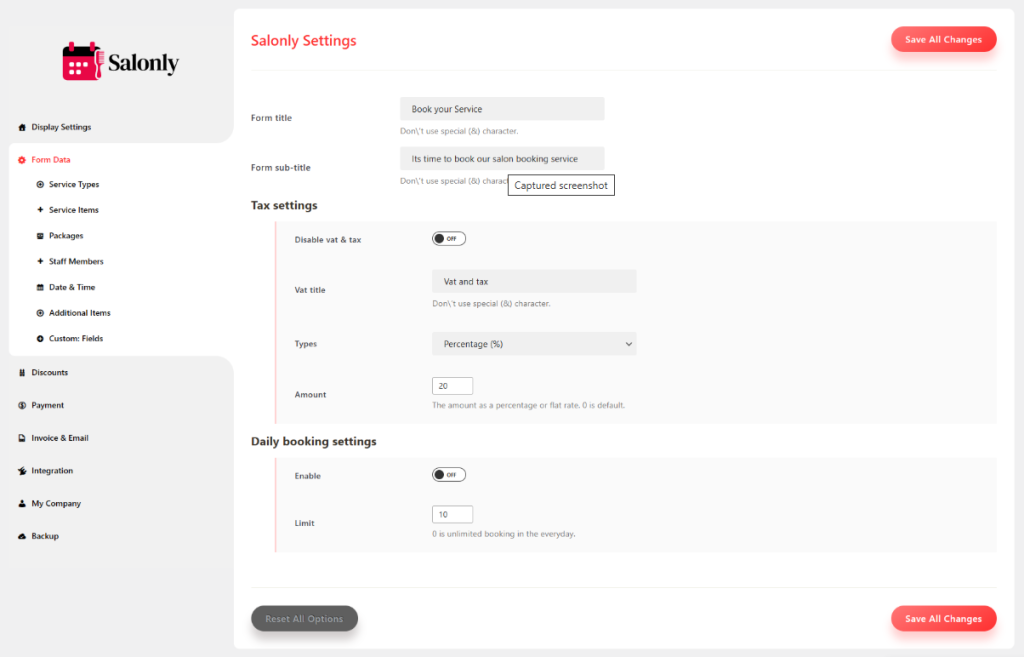Viewport: 1024px width, 657px height.
Task: Toggle the Disable vat & tax switch
Action: point(449,239)
